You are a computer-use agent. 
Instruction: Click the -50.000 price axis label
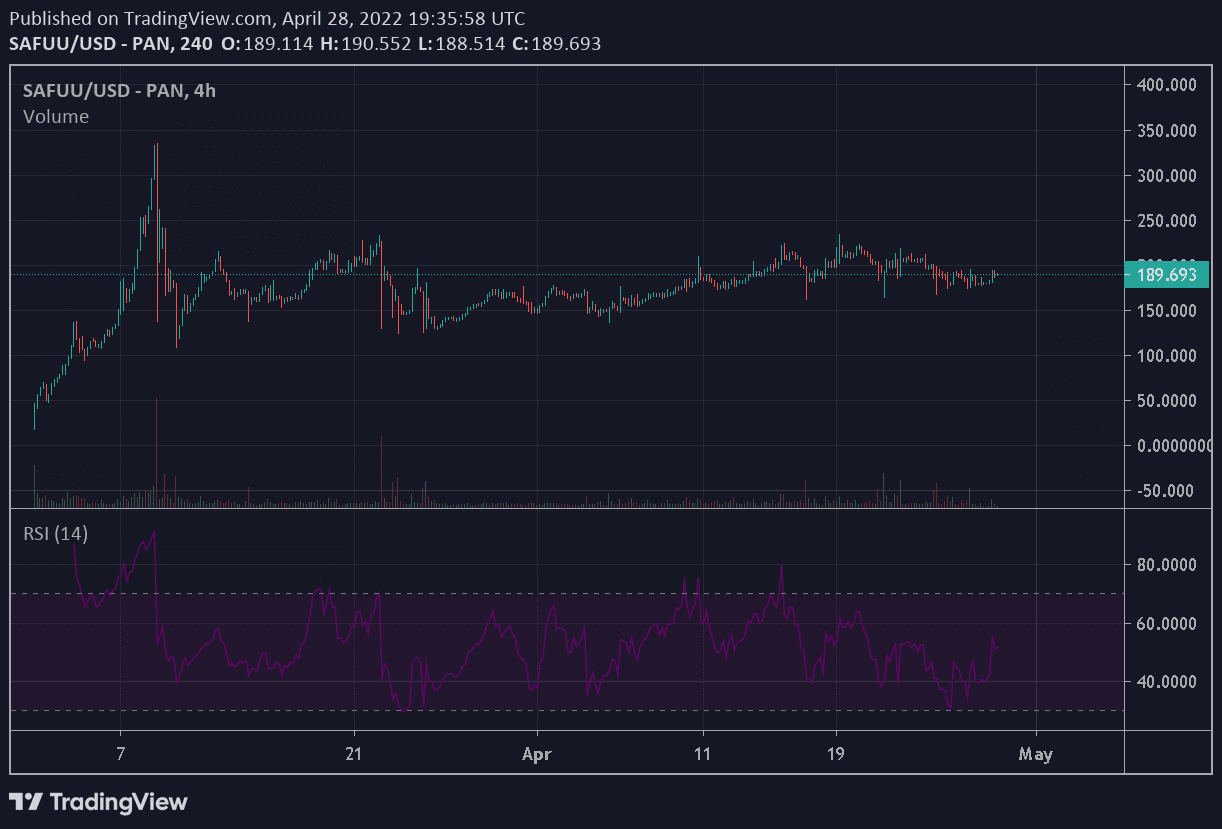click(1166, 490)
